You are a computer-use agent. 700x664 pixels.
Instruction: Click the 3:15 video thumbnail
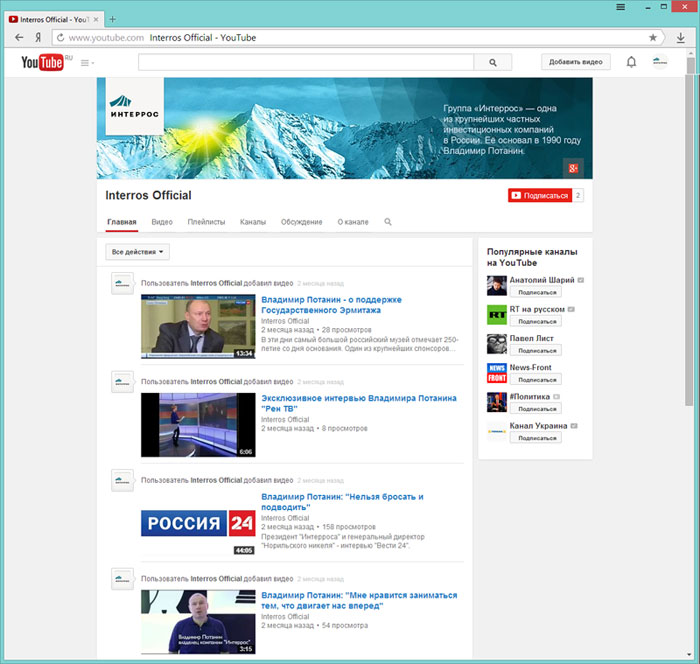[x=198, y=622]
